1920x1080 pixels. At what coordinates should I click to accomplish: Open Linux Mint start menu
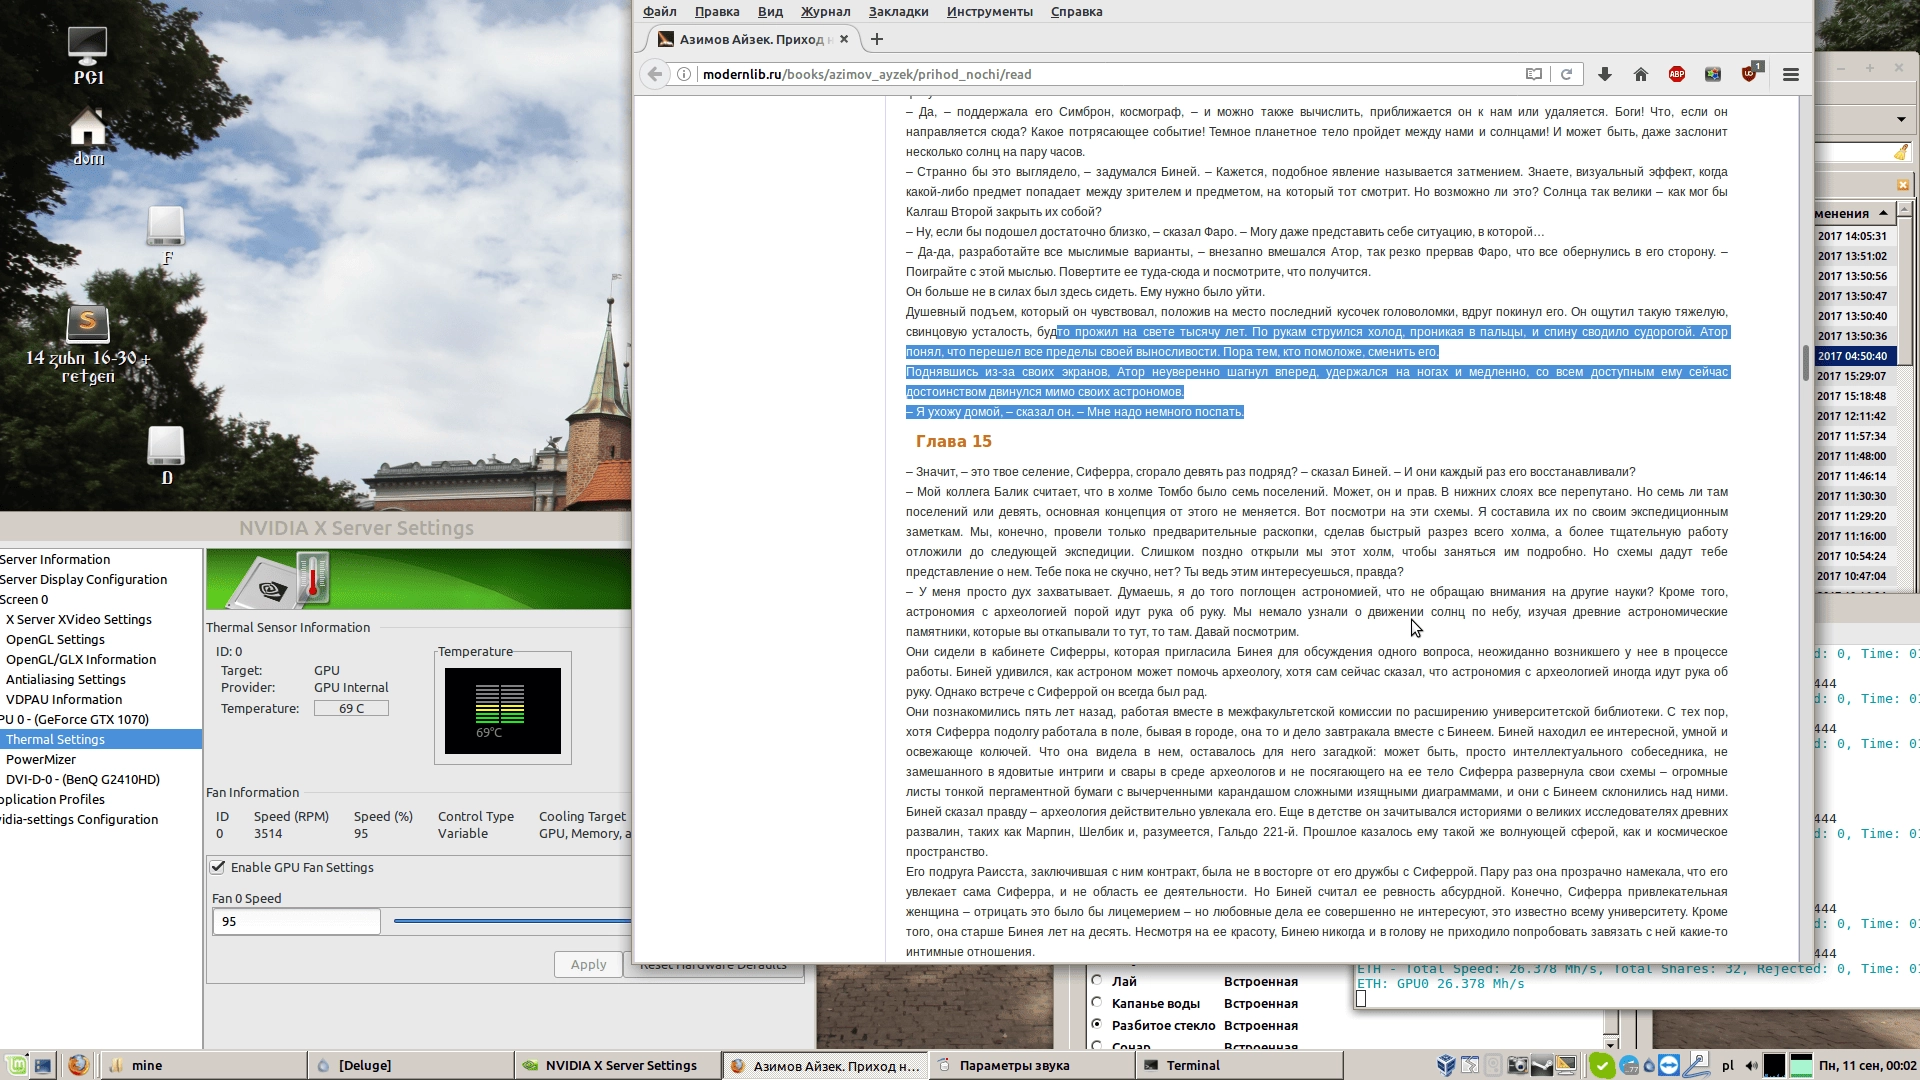[16, 1065]
